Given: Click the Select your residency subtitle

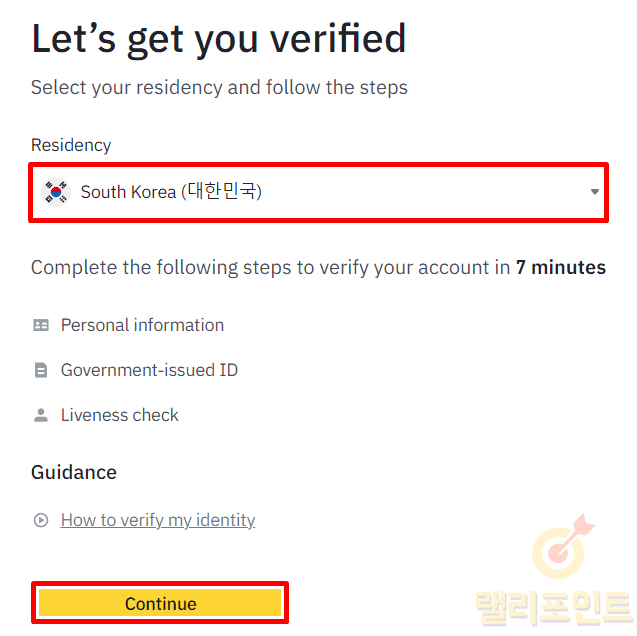Looking at the screenshot, I should [x=219, y=87].
